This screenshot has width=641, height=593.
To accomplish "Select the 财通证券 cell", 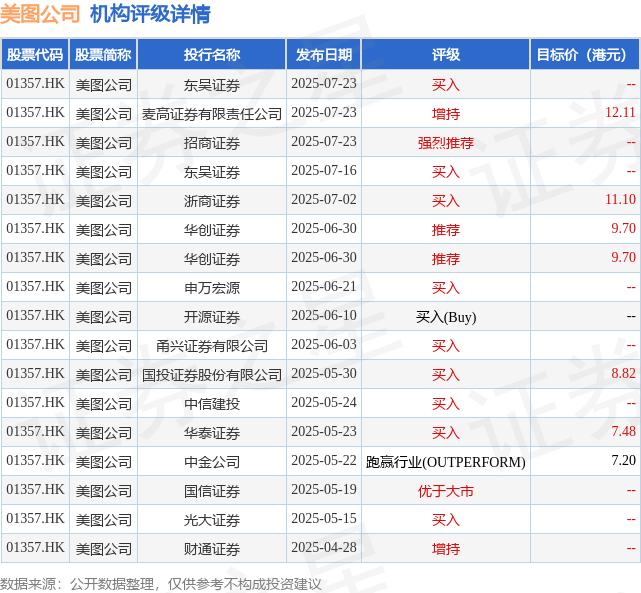I will point(212,548).
